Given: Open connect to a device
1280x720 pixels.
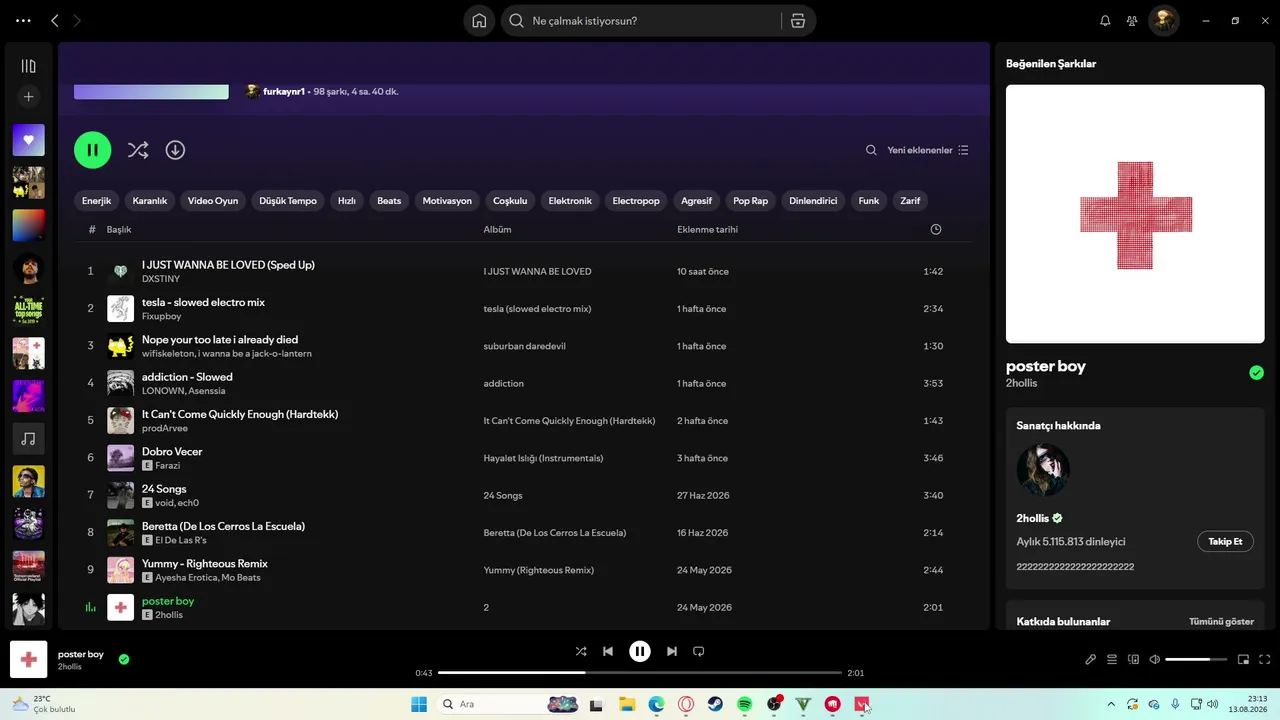Looking at the screenshot, I should [x=1133, y=659].
